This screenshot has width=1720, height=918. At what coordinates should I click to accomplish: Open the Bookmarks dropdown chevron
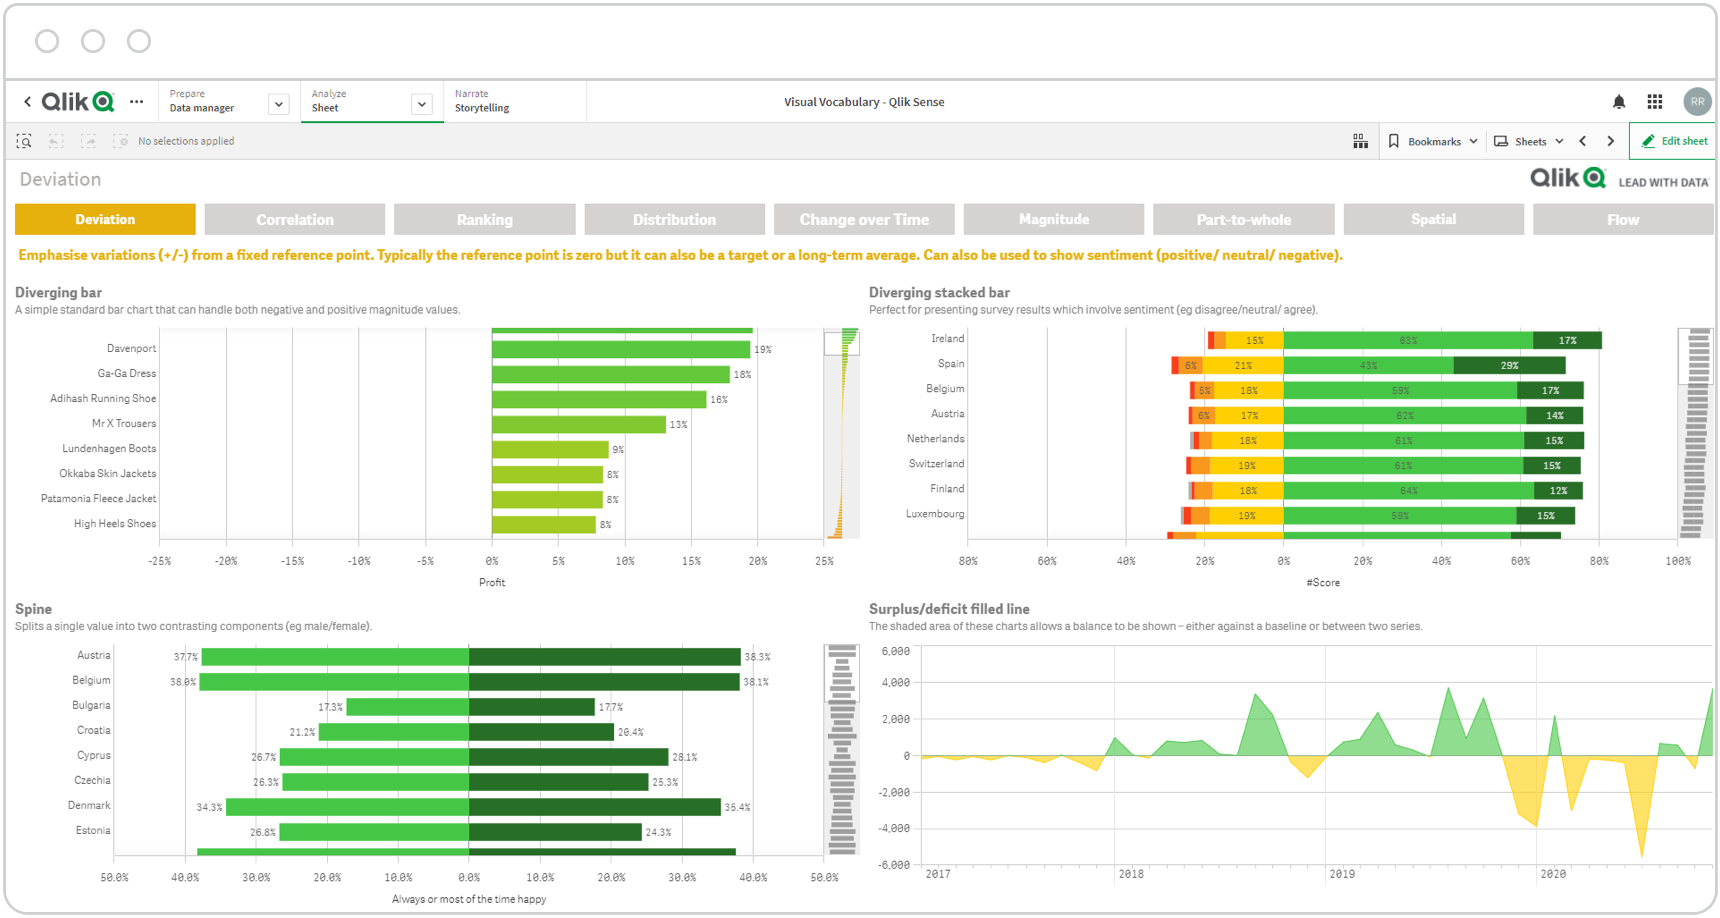1473,141
